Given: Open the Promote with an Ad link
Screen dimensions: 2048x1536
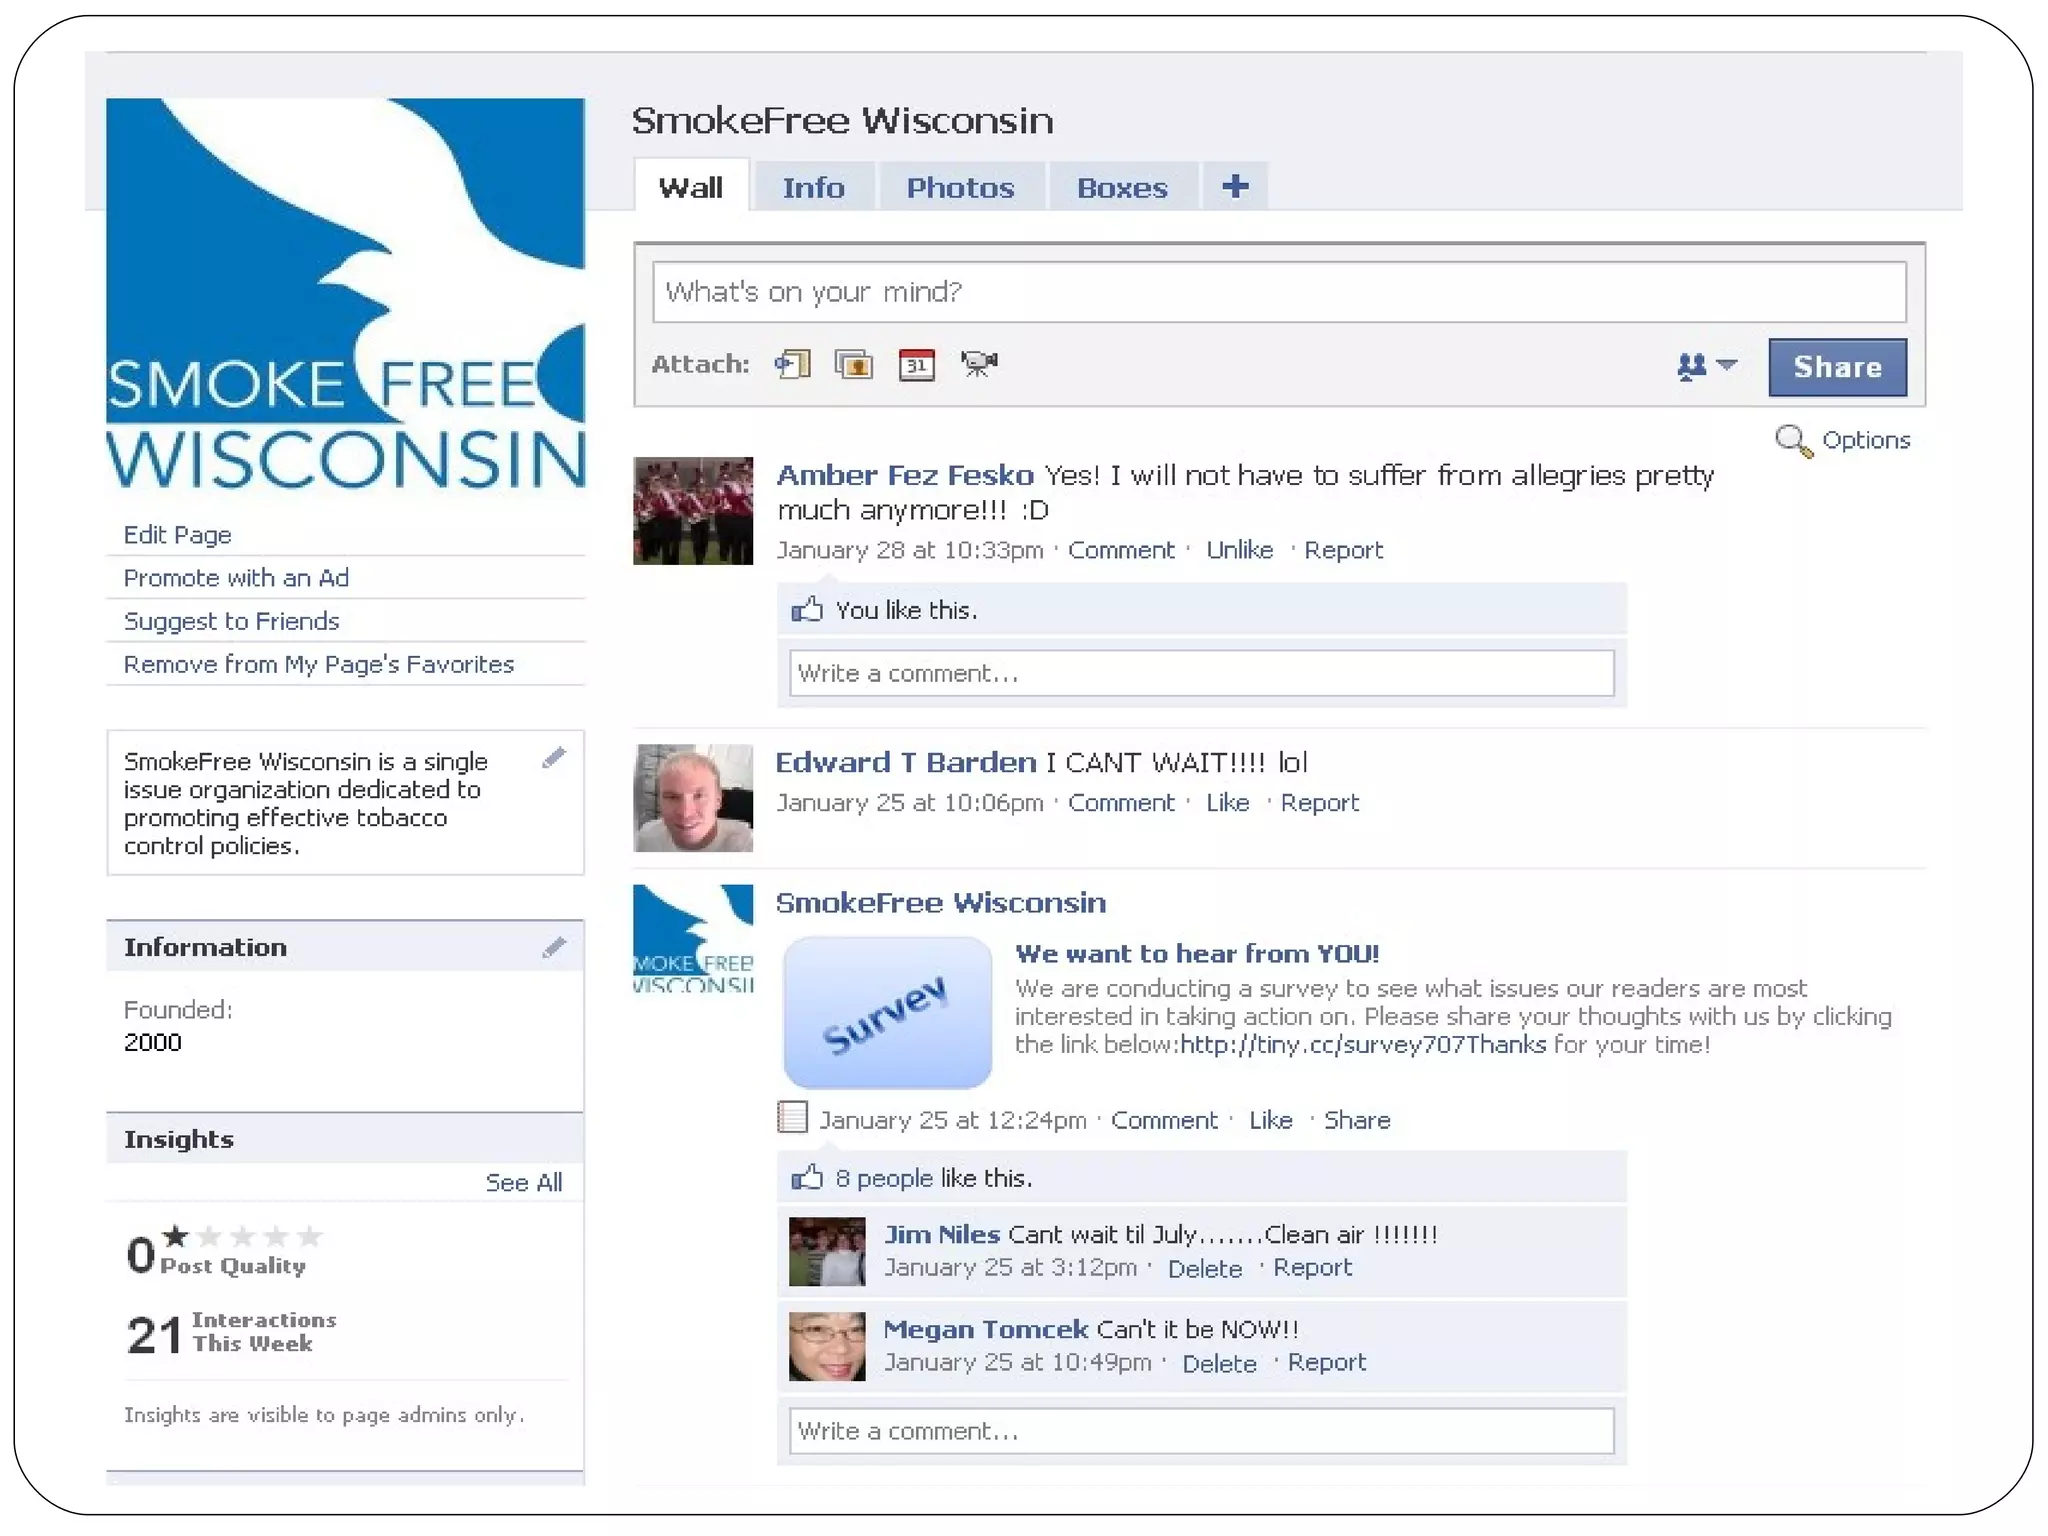Looking at the screenshot, I should [x=236, y=578].
